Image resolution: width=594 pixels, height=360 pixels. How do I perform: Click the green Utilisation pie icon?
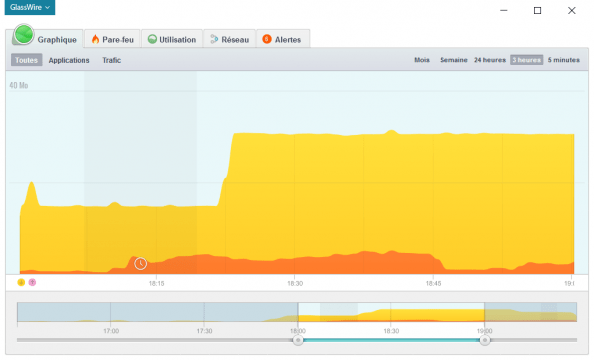pos(152,39)
